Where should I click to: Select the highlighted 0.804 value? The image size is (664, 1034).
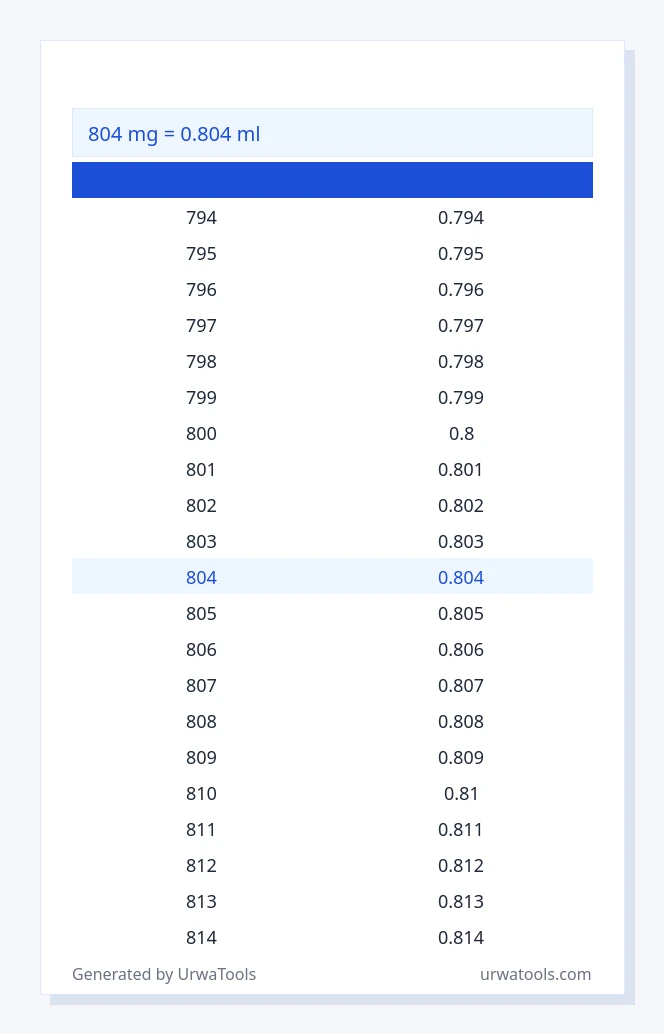pyautogui.click(x=461, y=578)
